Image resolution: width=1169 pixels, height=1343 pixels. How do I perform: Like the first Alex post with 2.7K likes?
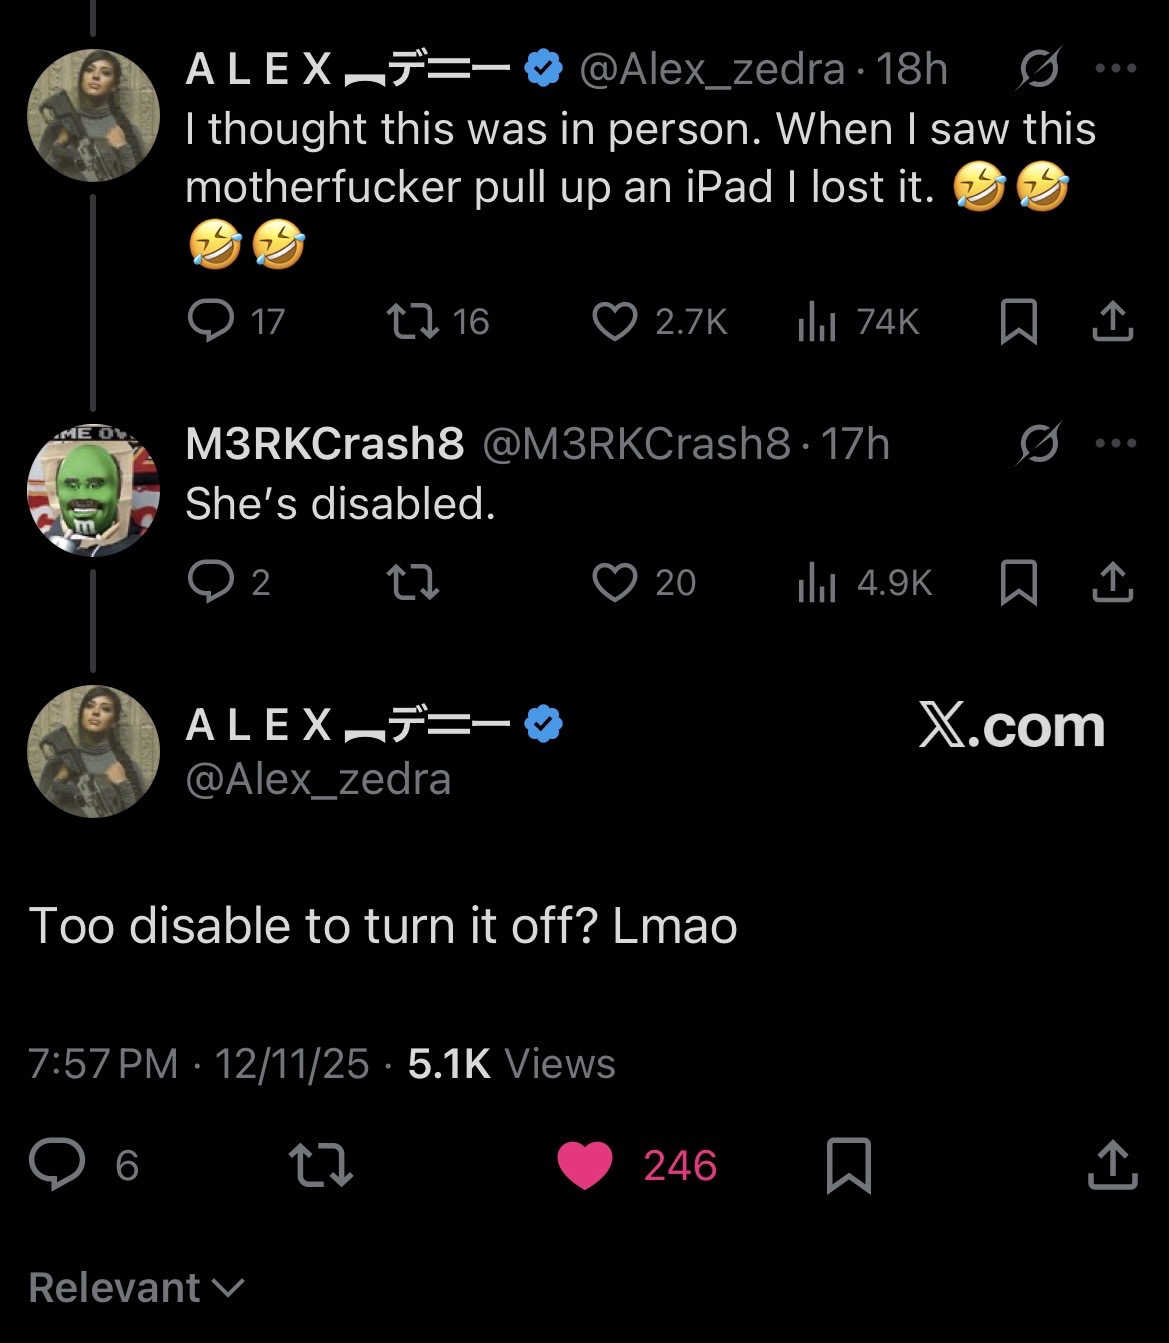pyautogui.click(x=615, y=321)
